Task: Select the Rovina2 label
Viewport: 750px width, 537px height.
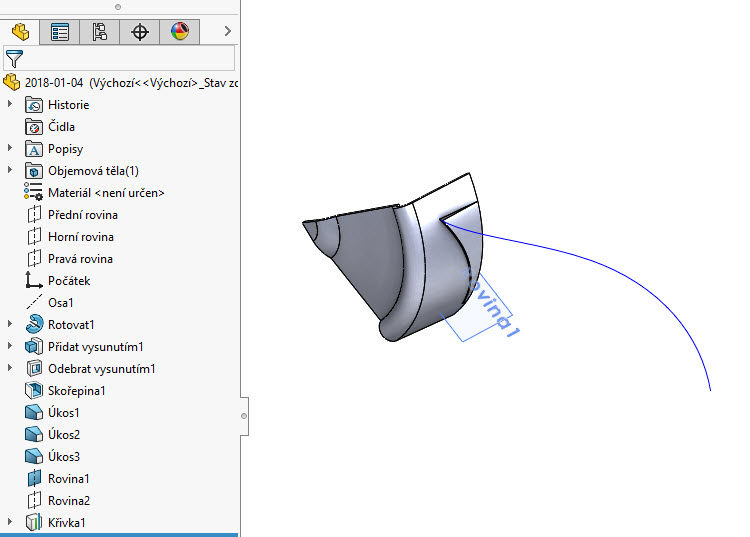Action: tap(69, 501)
